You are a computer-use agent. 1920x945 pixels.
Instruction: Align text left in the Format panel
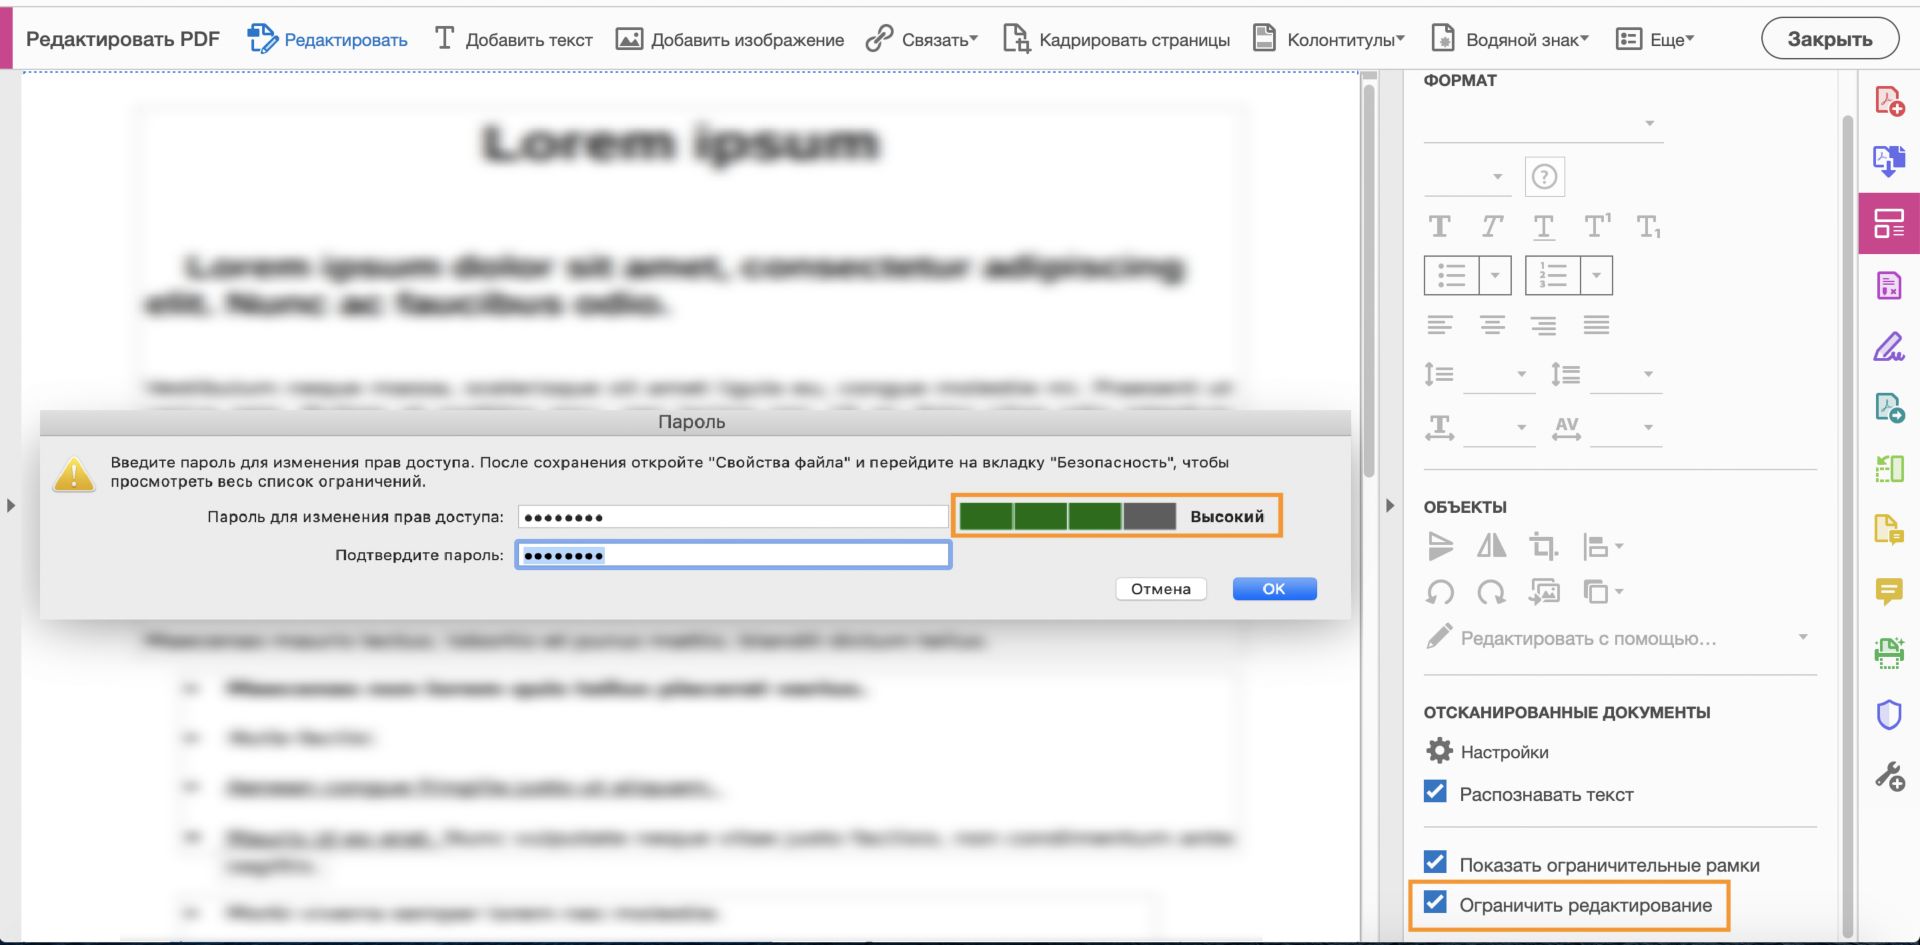(x=1440, y=325)
